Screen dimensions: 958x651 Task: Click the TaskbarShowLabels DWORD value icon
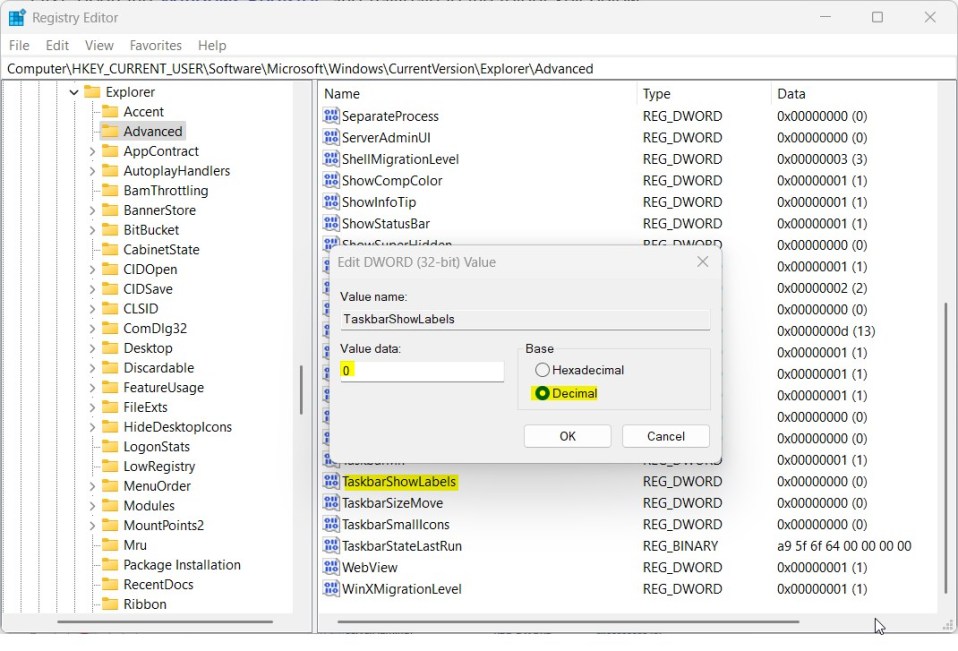(331, 482)
